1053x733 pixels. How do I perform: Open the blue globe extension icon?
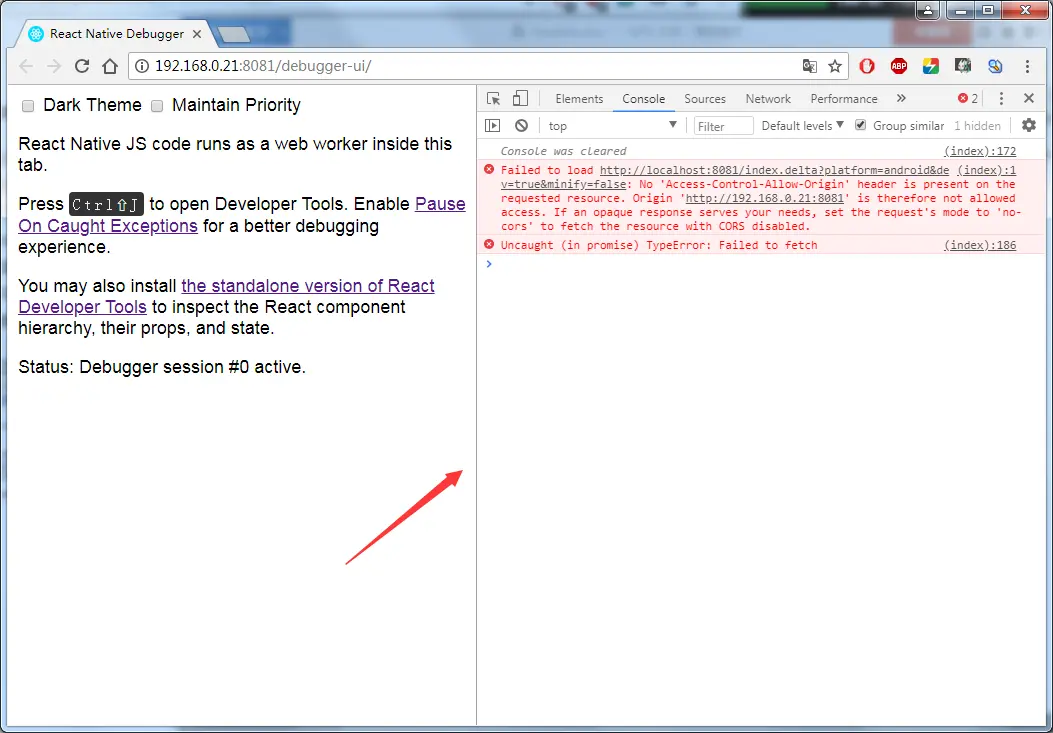point(995,66)
